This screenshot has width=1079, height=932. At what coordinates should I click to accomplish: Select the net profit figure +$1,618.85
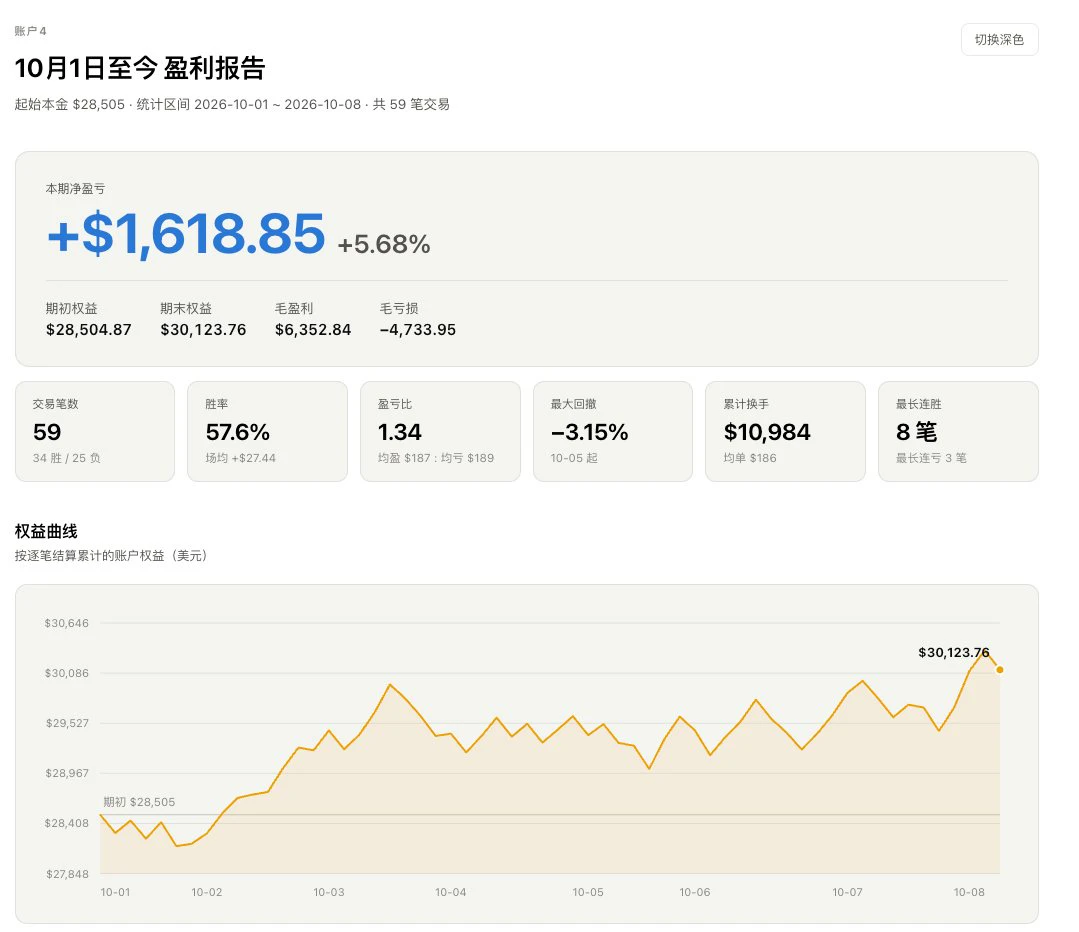(x=186, y=234)
